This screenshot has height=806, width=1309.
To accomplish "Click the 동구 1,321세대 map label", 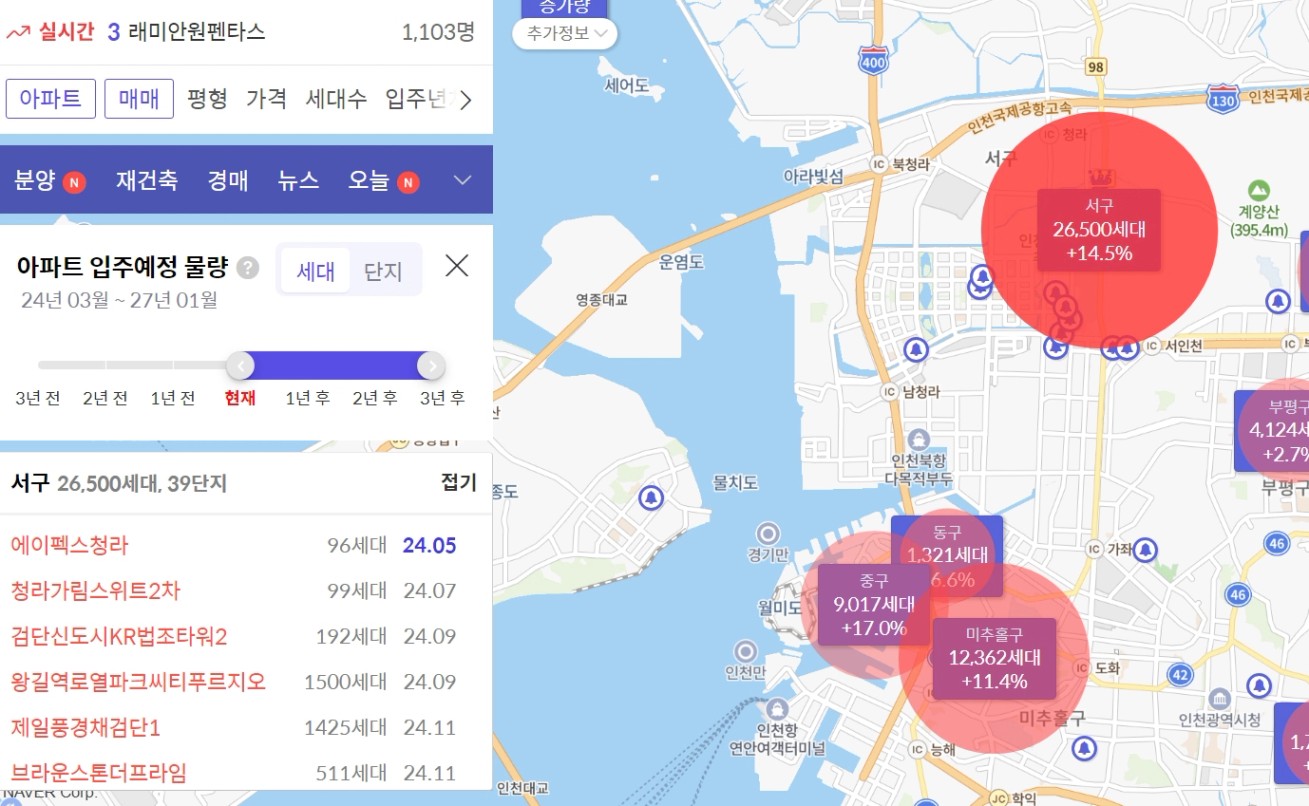I will (947, 555).
